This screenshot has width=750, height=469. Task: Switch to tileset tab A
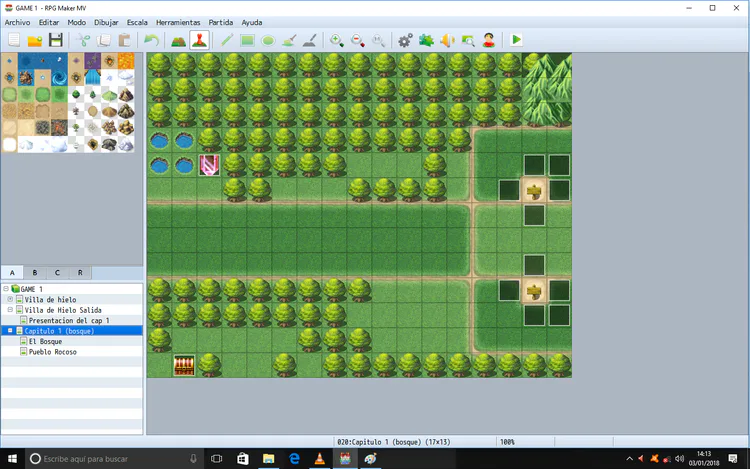pos(12,273)
